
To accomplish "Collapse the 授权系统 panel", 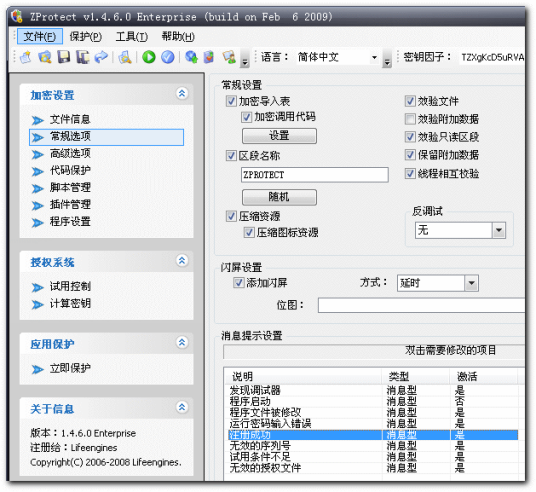I will click(x=182, y=261).
